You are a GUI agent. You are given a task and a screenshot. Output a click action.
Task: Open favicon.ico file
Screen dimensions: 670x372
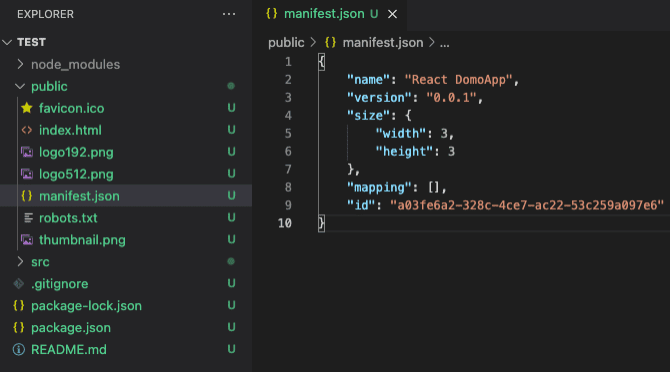click(x=71, y=108)
